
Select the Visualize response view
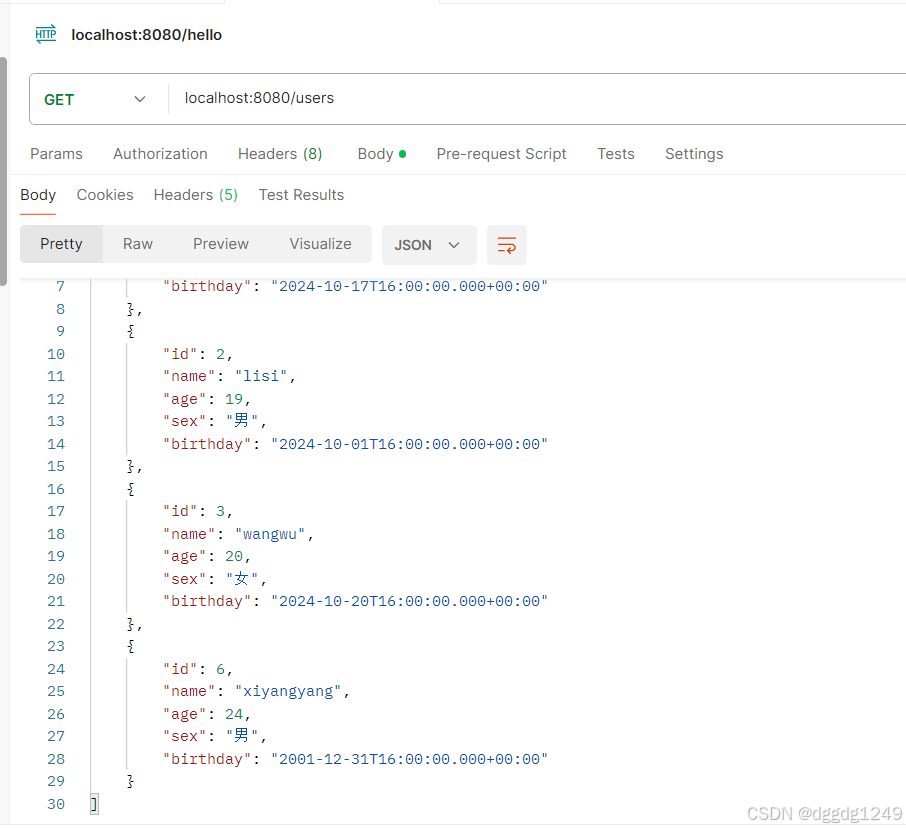click(x=320, y=244)
